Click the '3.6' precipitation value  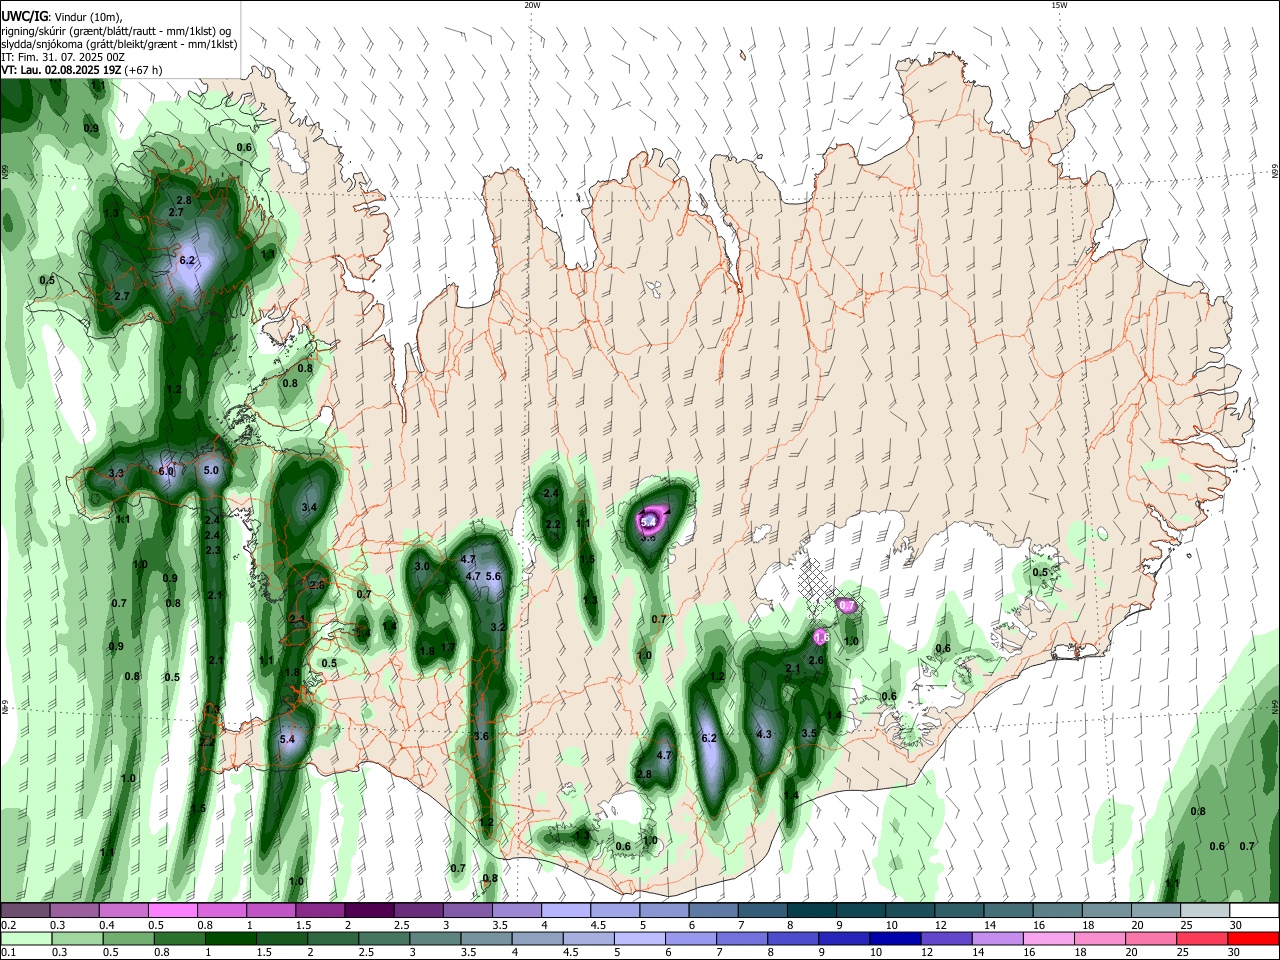(x=481, y=737)
